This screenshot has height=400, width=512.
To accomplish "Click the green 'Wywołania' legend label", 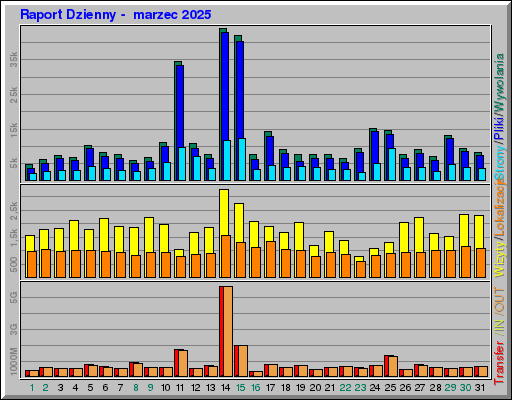I will [499, 83].
